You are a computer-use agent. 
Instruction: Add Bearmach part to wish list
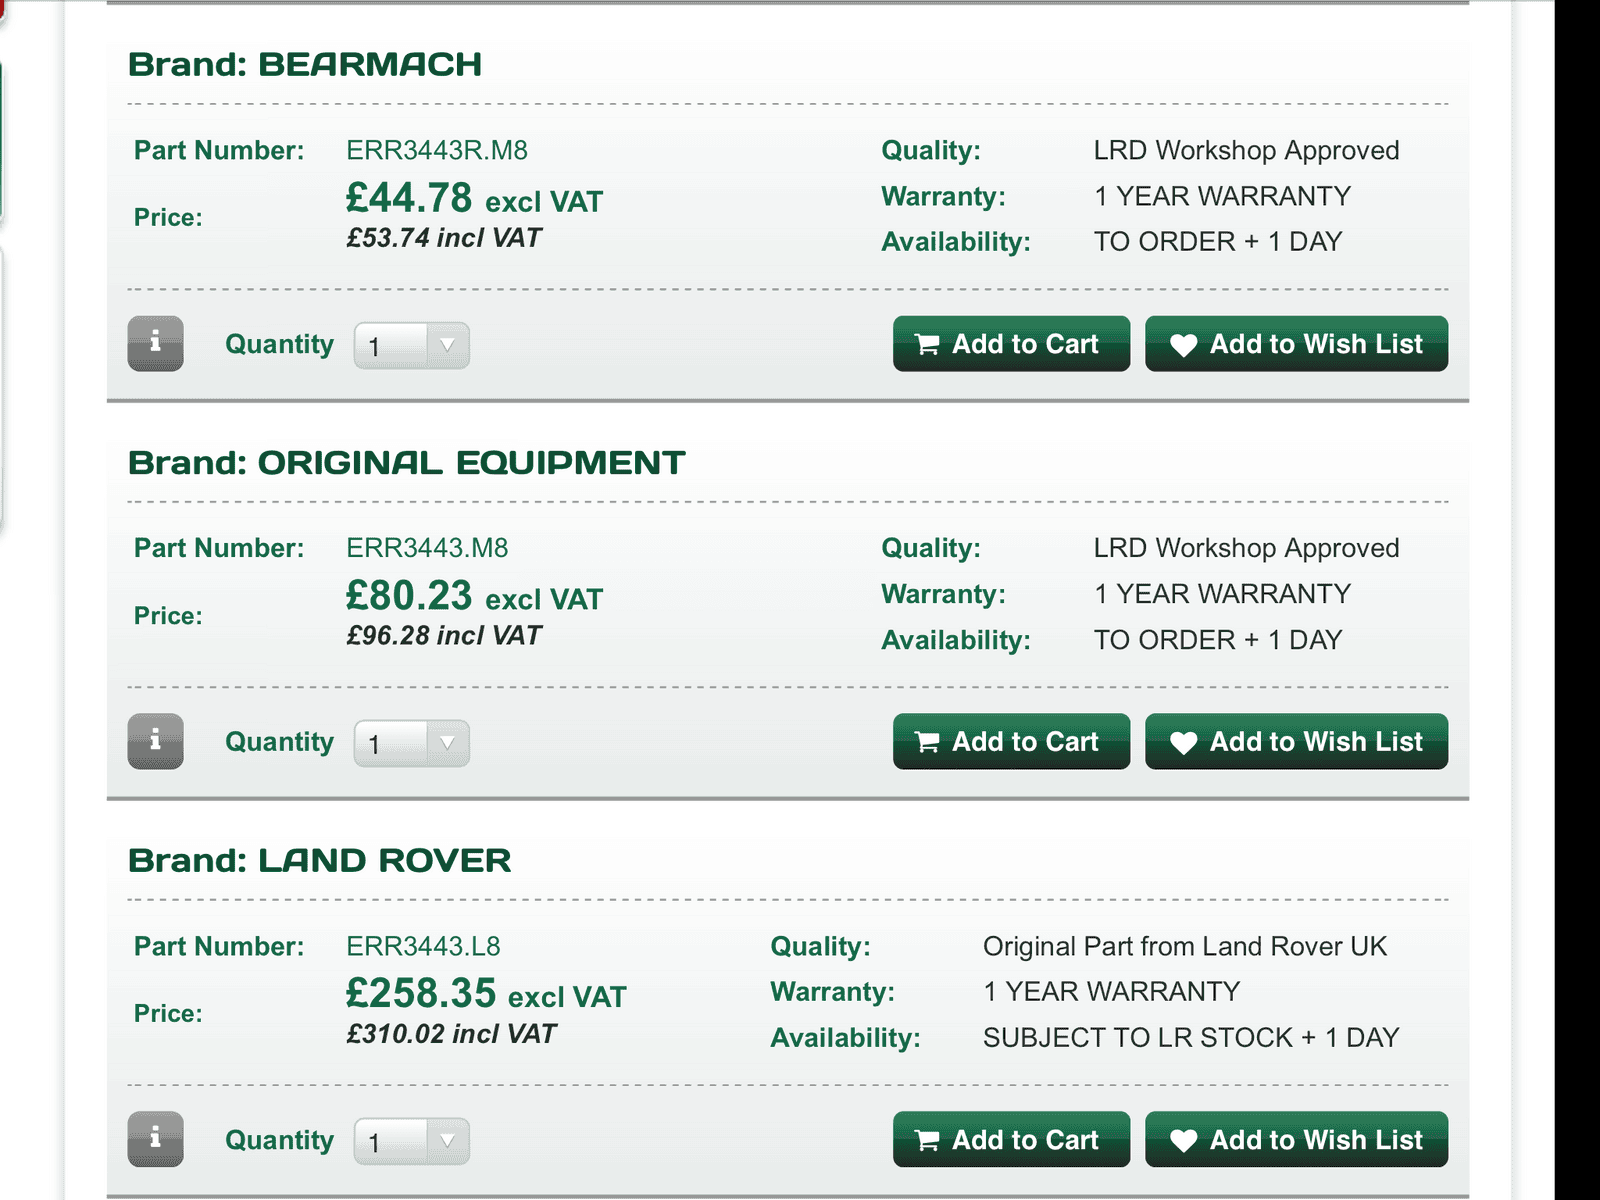click(x=1296, y=344)
